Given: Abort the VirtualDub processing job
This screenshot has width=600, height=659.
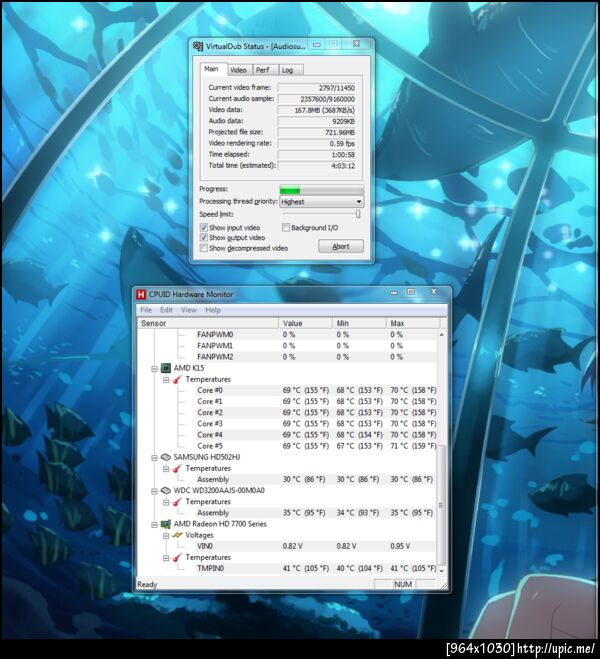Looking at the screenshot, I should pos(341,246).
